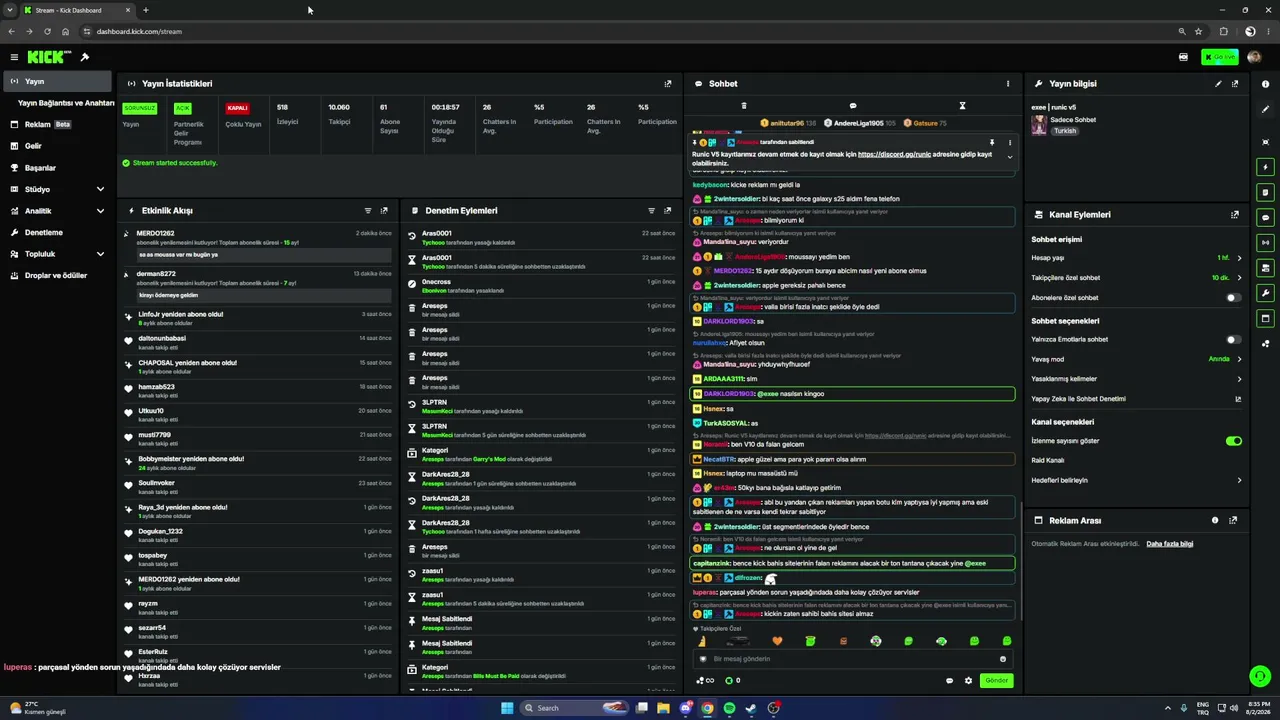The image size is (1280, 720).
Task: Toggle the wrench widget in the right rail
Action: click(1266, 293)
